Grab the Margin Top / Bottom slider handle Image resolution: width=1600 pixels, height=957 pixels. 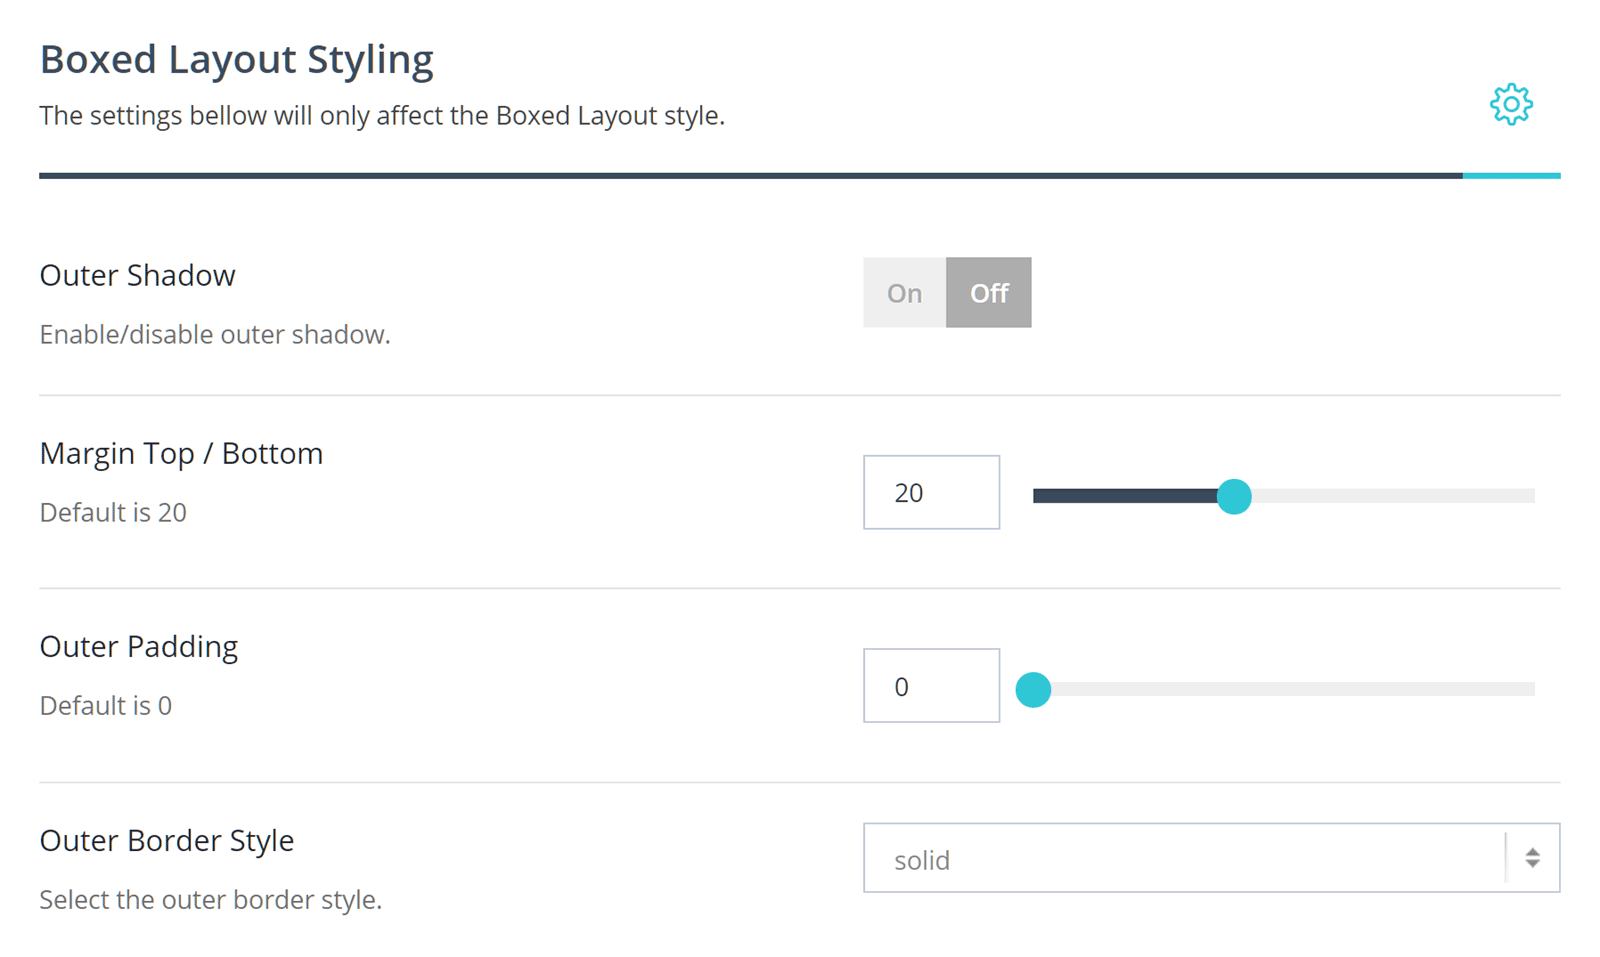[x=1234, y=496]
